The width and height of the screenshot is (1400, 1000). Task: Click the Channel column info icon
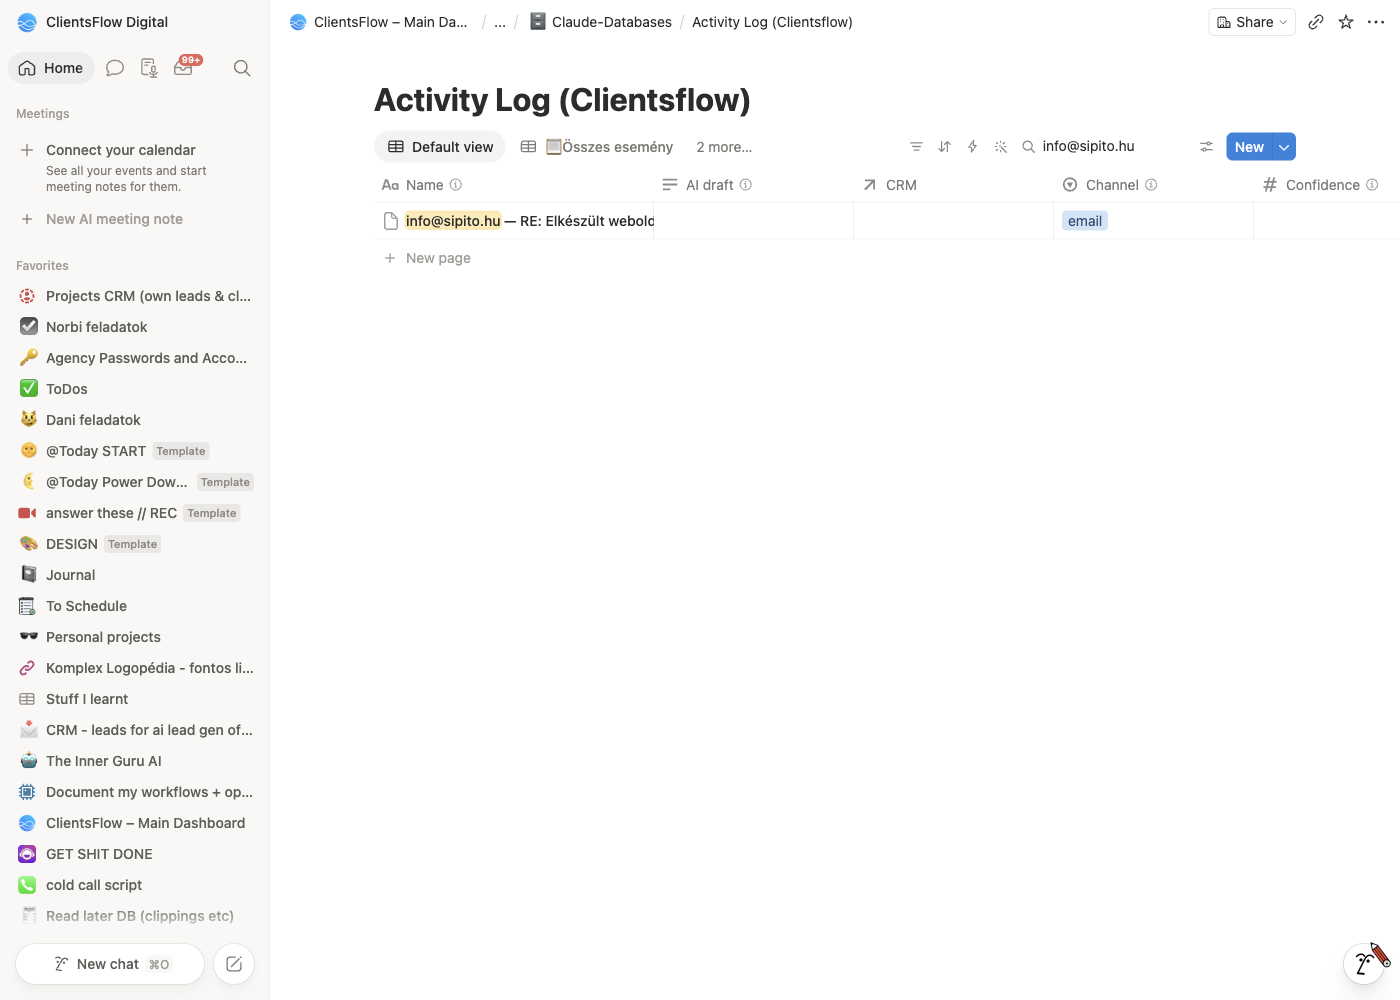coord(1151,185)
